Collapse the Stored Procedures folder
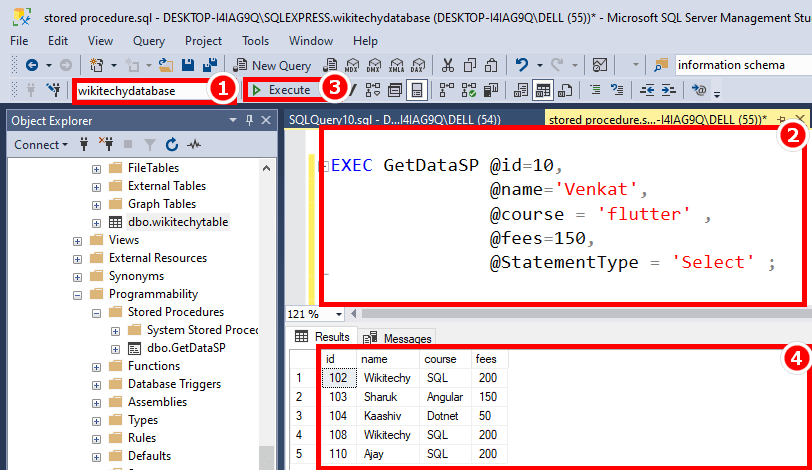Screen dimensions: 812x470 pos(96,313)
